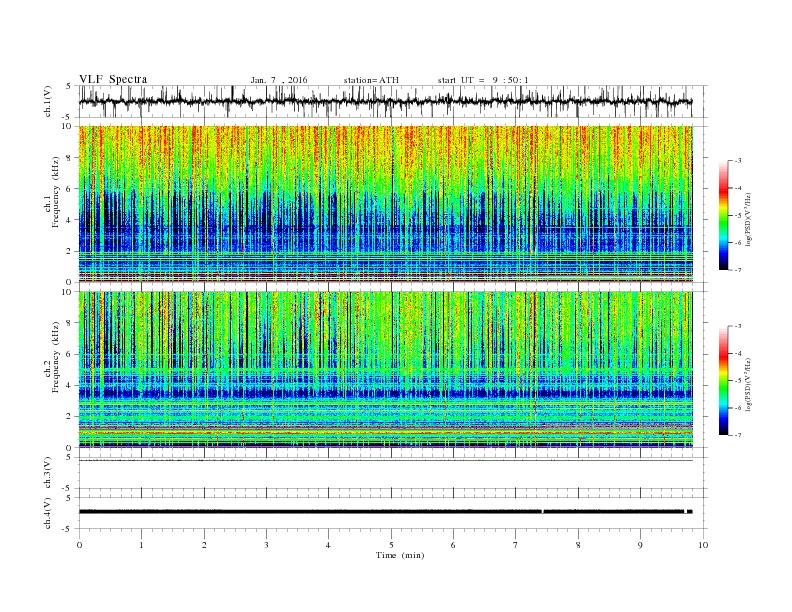Click the "-7" label on upper color bar
Screen dimensions: 792x612
[738, 270]
